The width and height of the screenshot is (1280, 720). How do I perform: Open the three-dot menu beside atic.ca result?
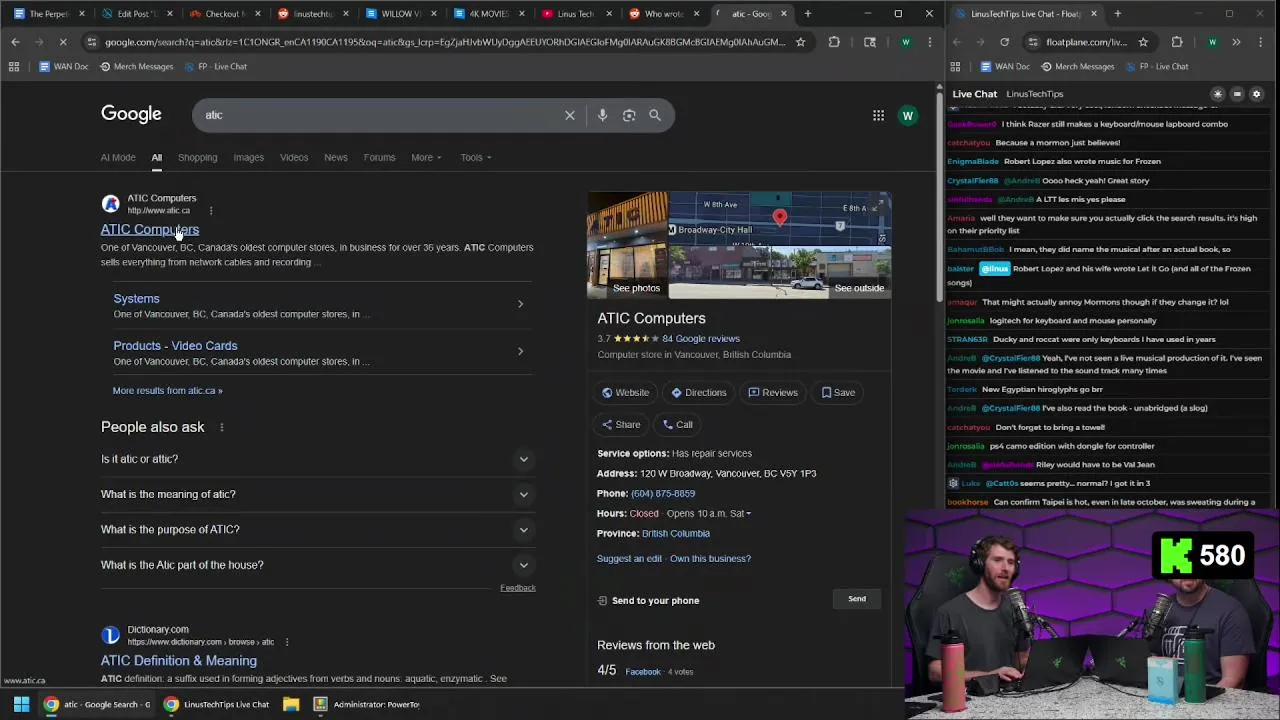211,211
